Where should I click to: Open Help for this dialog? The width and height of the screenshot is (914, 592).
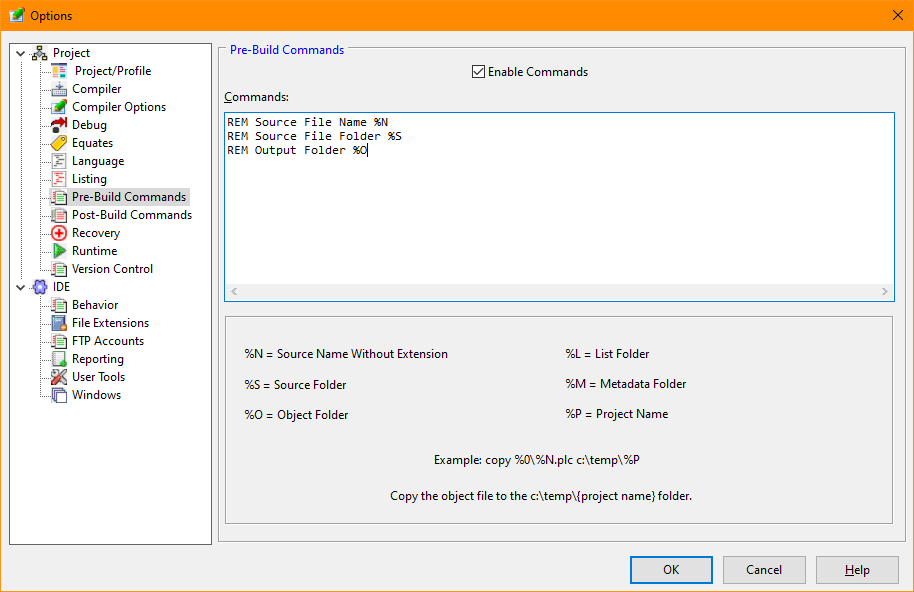(857, 570)
